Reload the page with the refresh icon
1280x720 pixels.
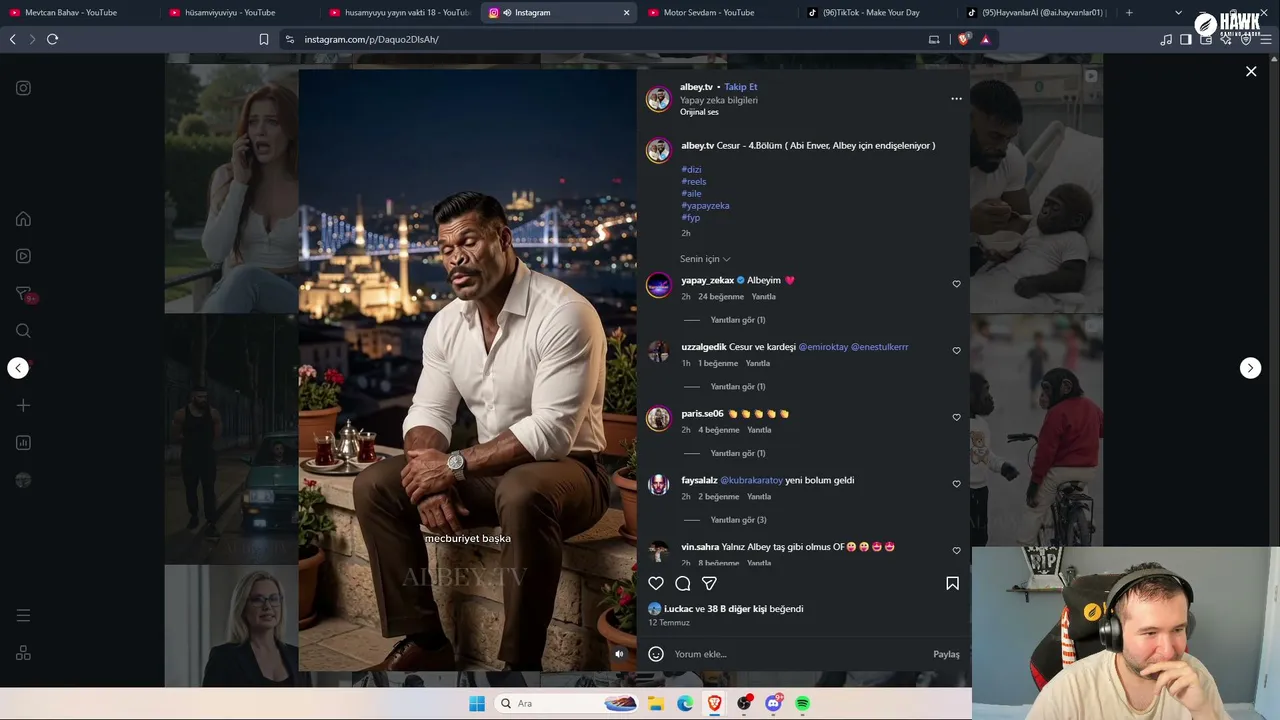point(52,39)
